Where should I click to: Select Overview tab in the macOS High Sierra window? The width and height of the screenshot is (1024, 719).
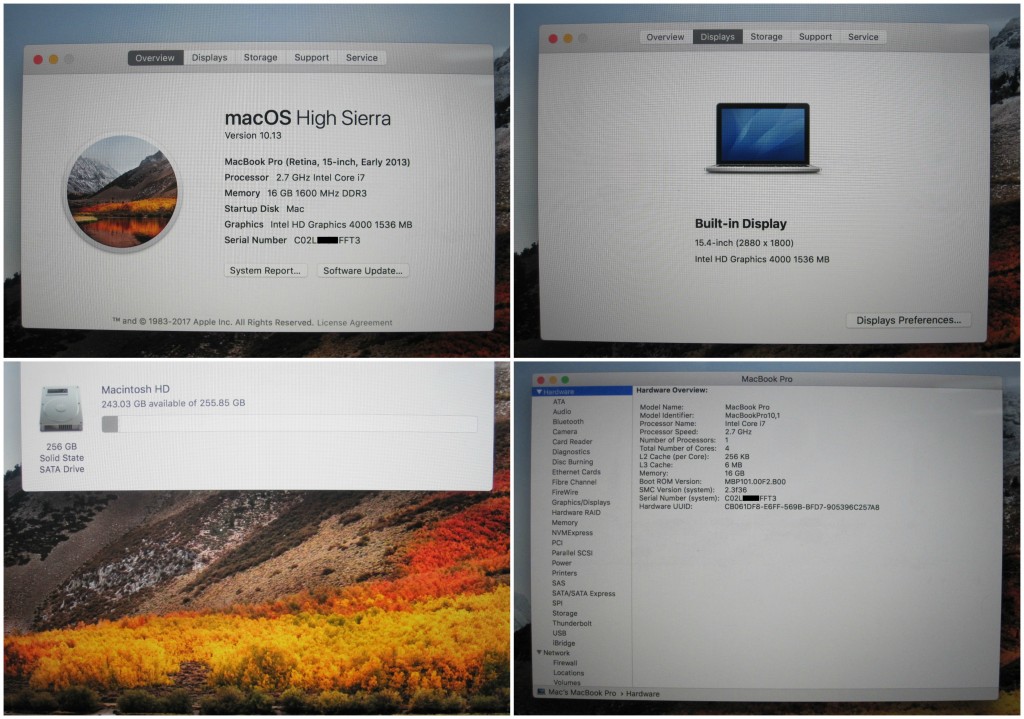(x=155, y=58)
